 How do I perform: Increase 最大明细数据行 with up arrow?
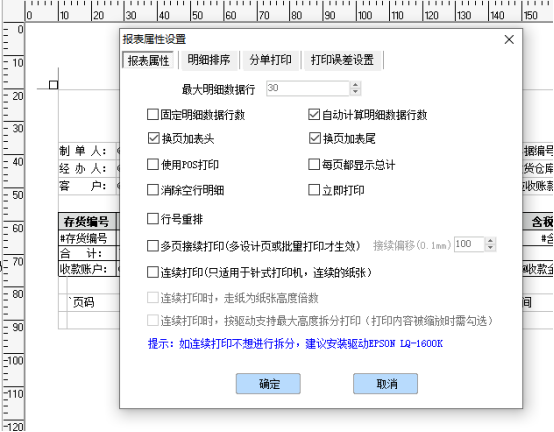click(355, 85)
